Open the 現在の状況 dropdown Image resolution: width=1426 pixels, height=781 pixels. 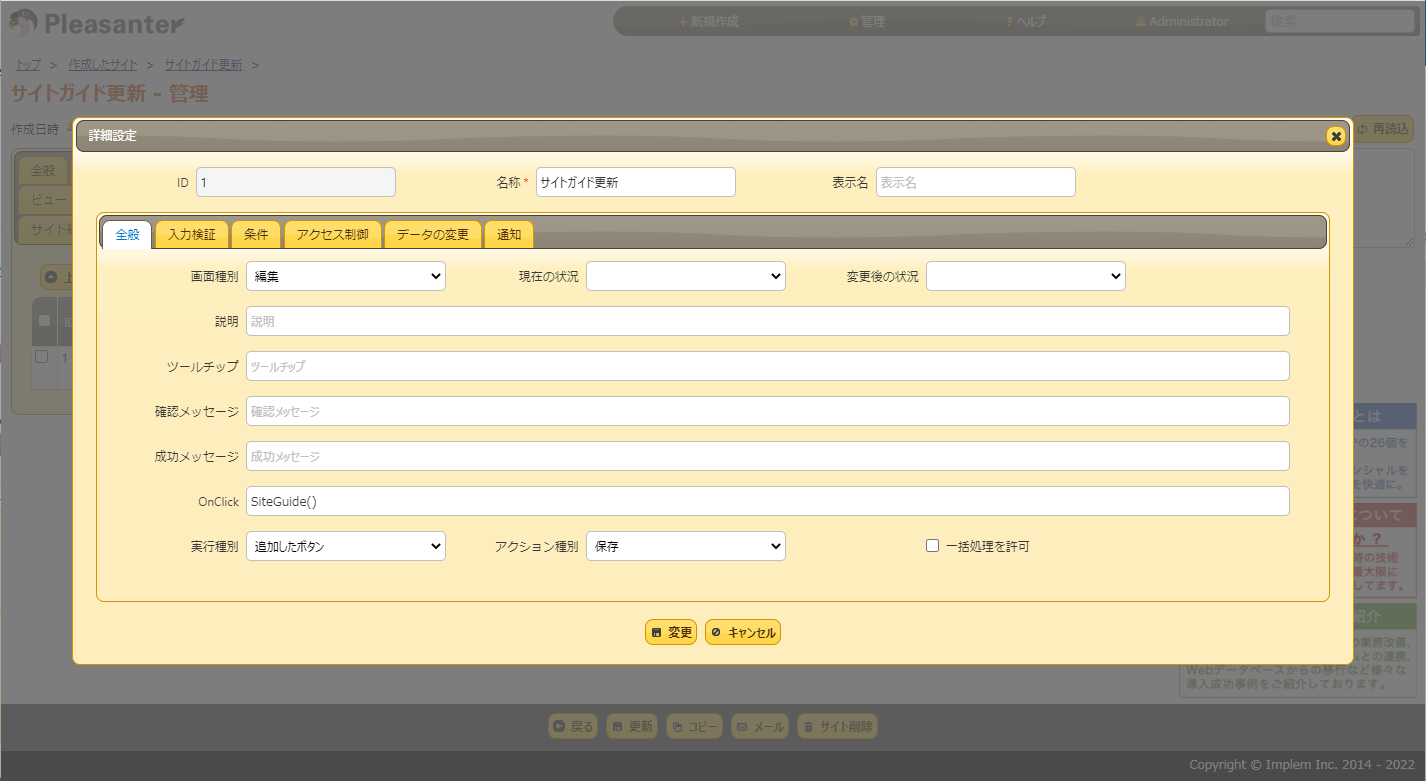[686, 276]
